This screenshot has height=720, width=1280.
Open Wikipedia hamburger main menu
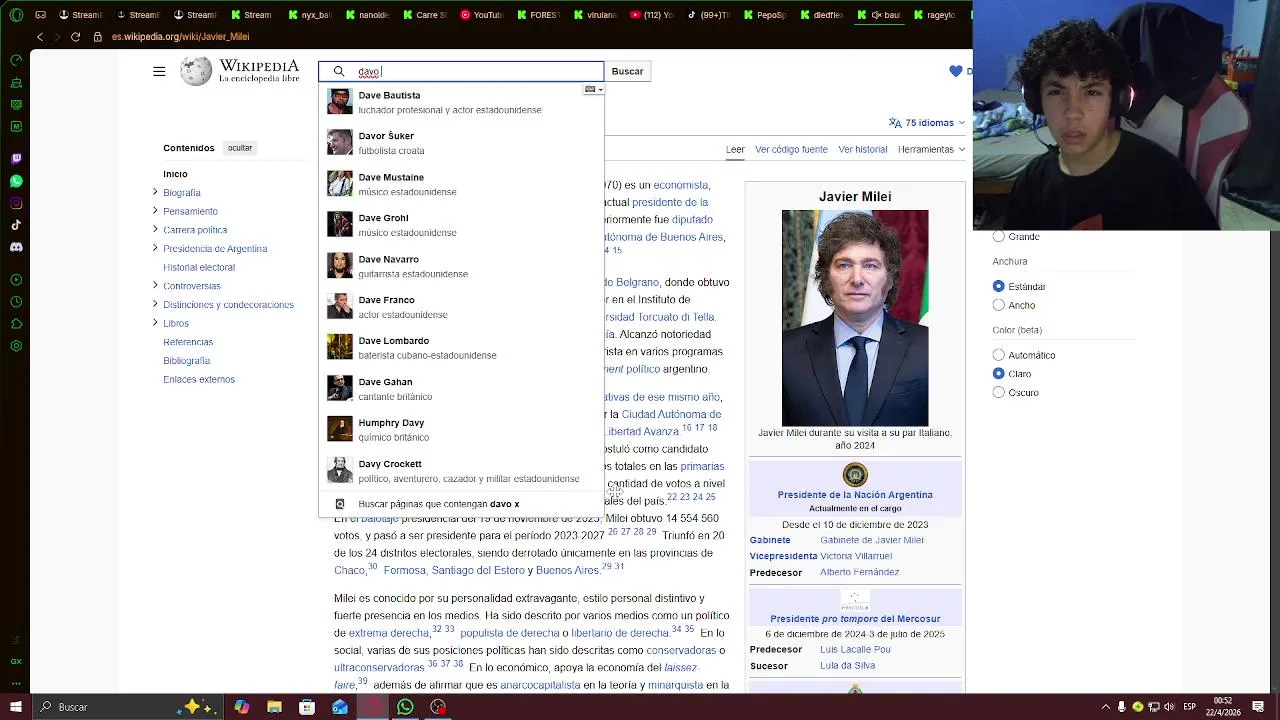(159, 71)
